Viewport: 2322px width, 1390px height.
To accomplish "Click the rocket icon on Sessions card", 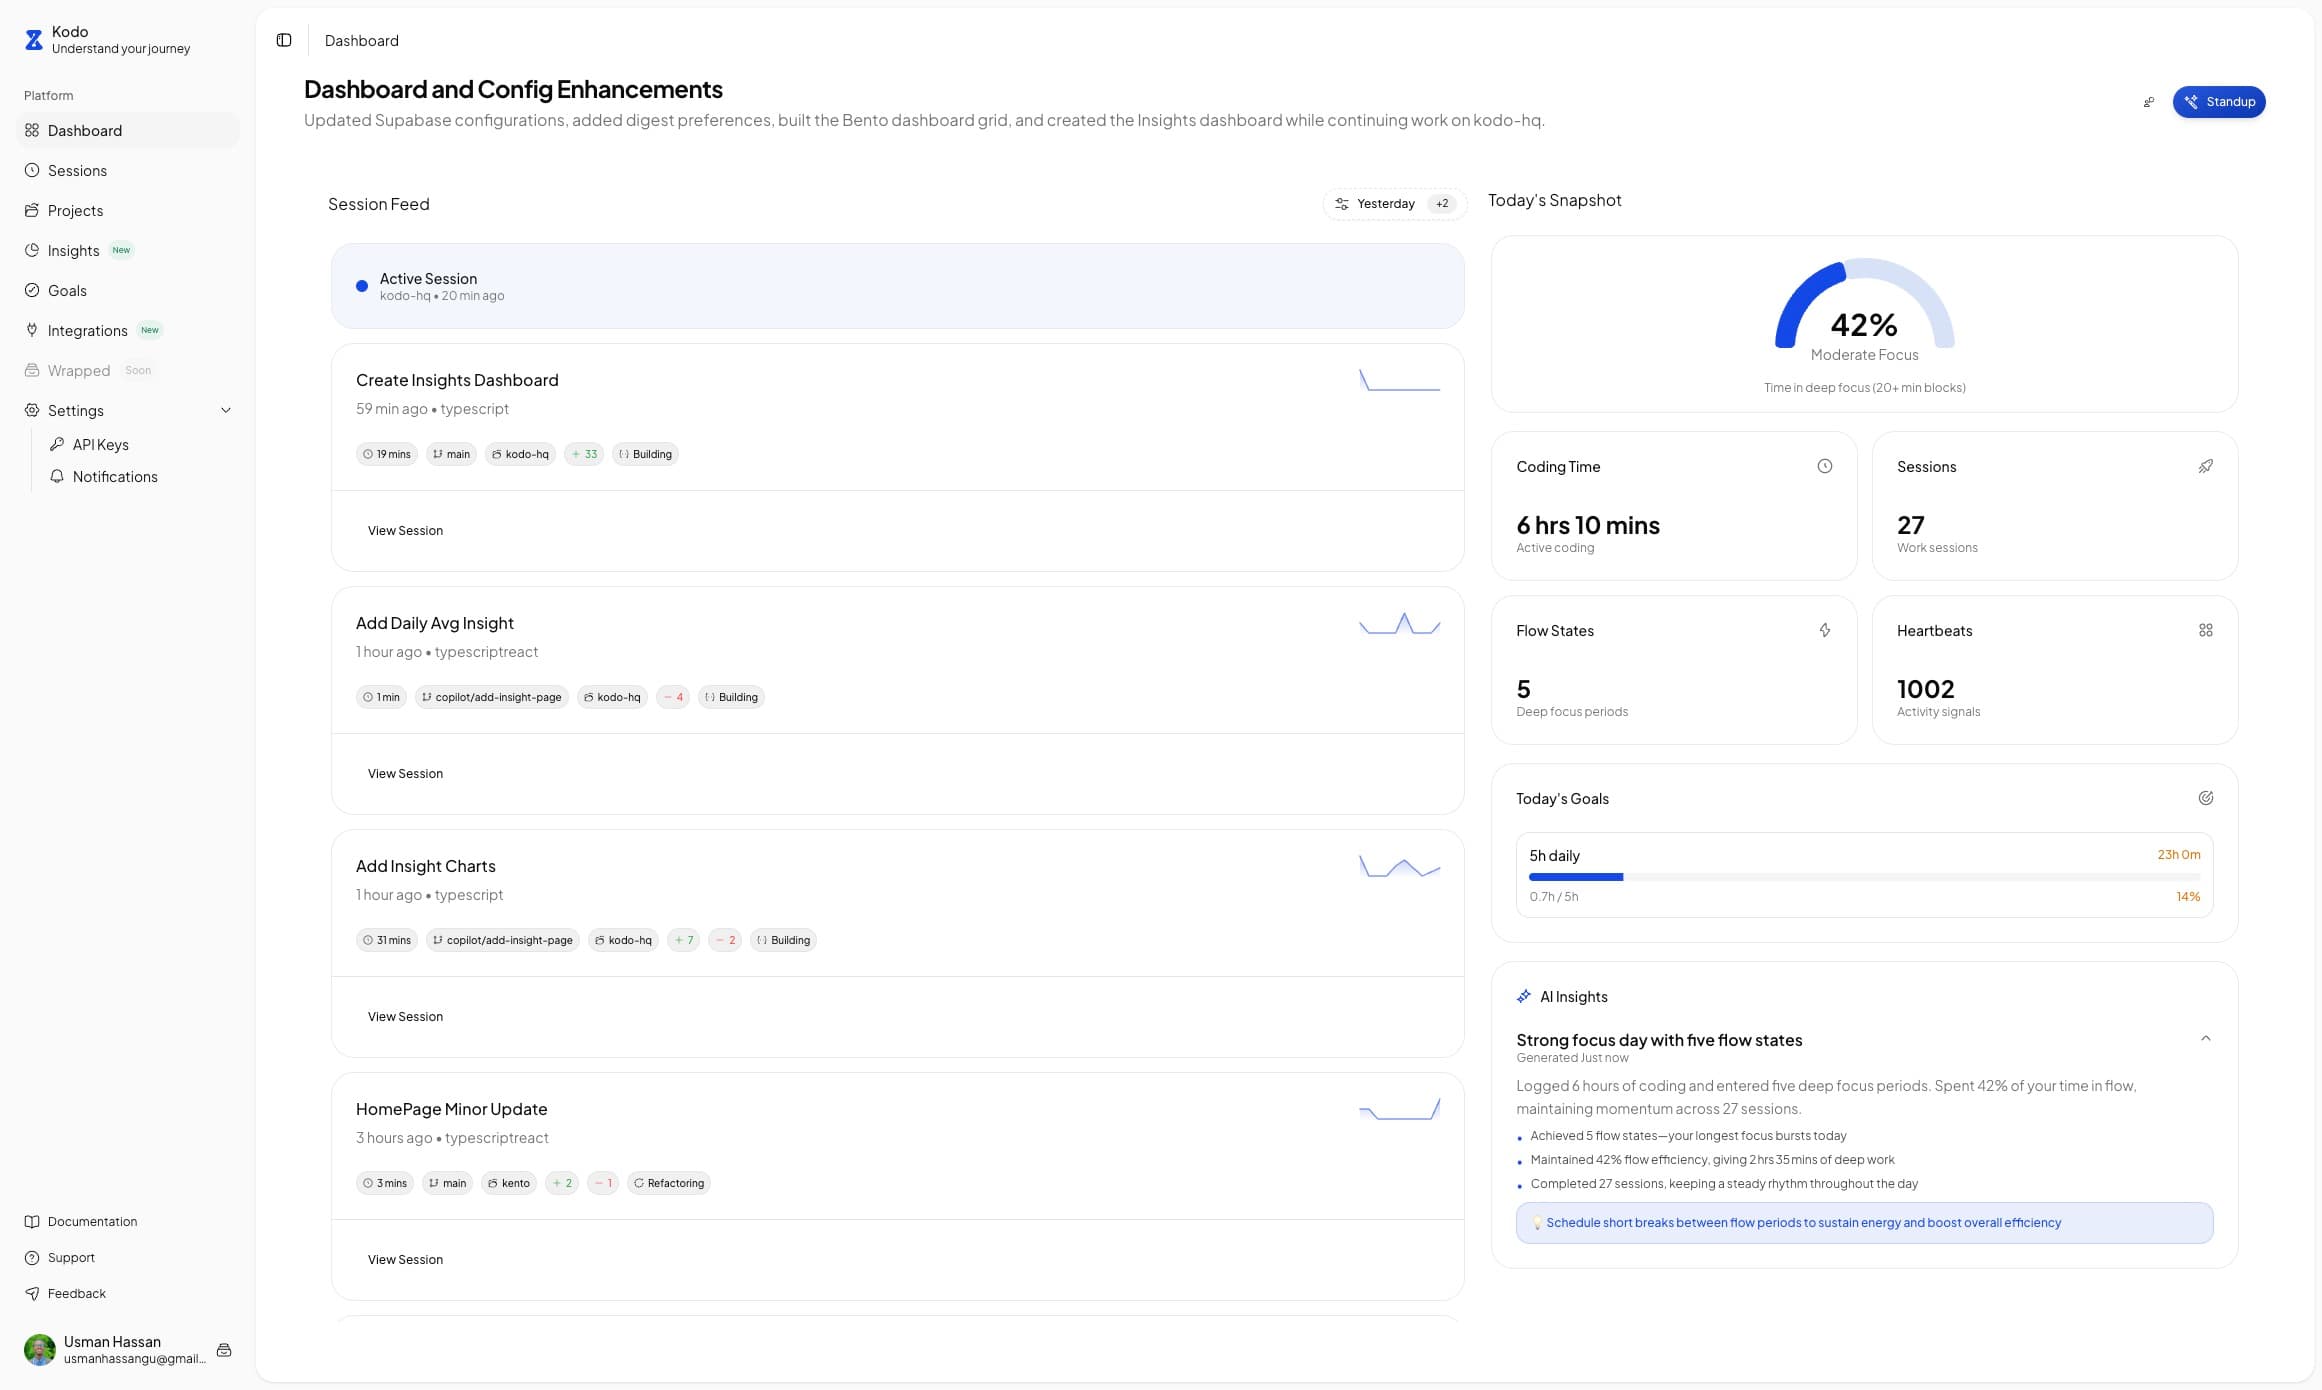I will (2206, 465).
